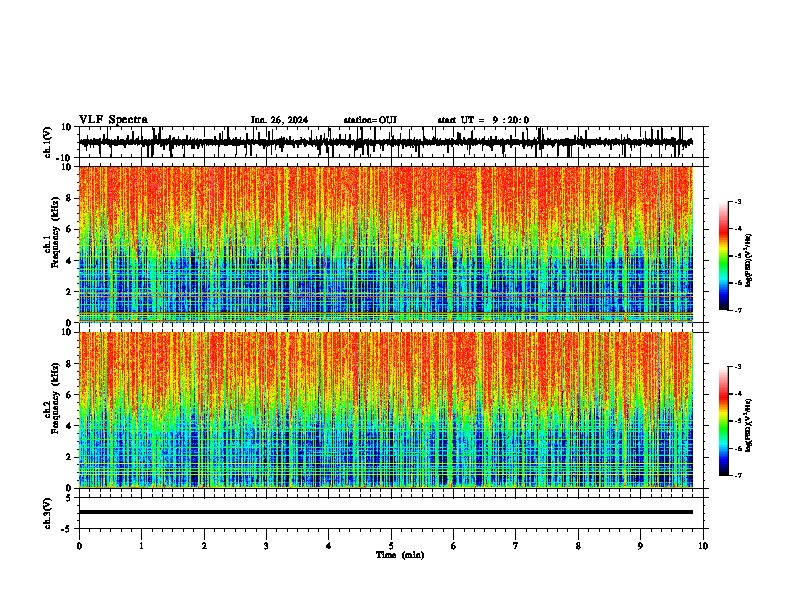The width and height of the screenshot is (792, 612).
Task: Click inside the ch.2 spectrogram panel
Action: (x=385, y=410)
